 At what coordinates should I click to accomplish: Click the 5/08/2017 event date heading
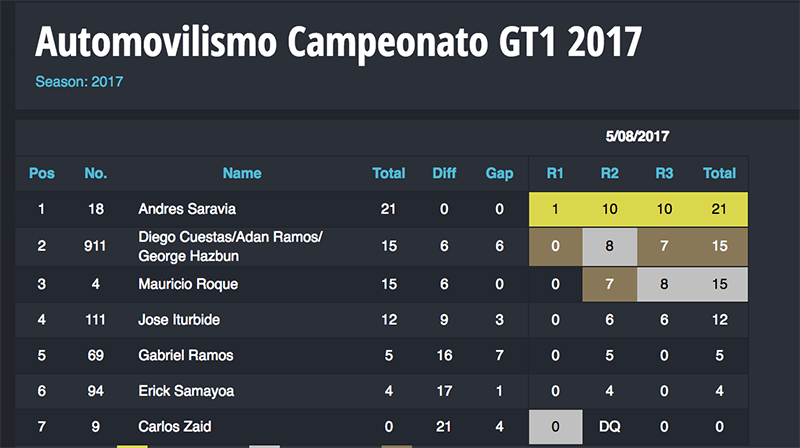pyautogui.click(x=637, y=137)
